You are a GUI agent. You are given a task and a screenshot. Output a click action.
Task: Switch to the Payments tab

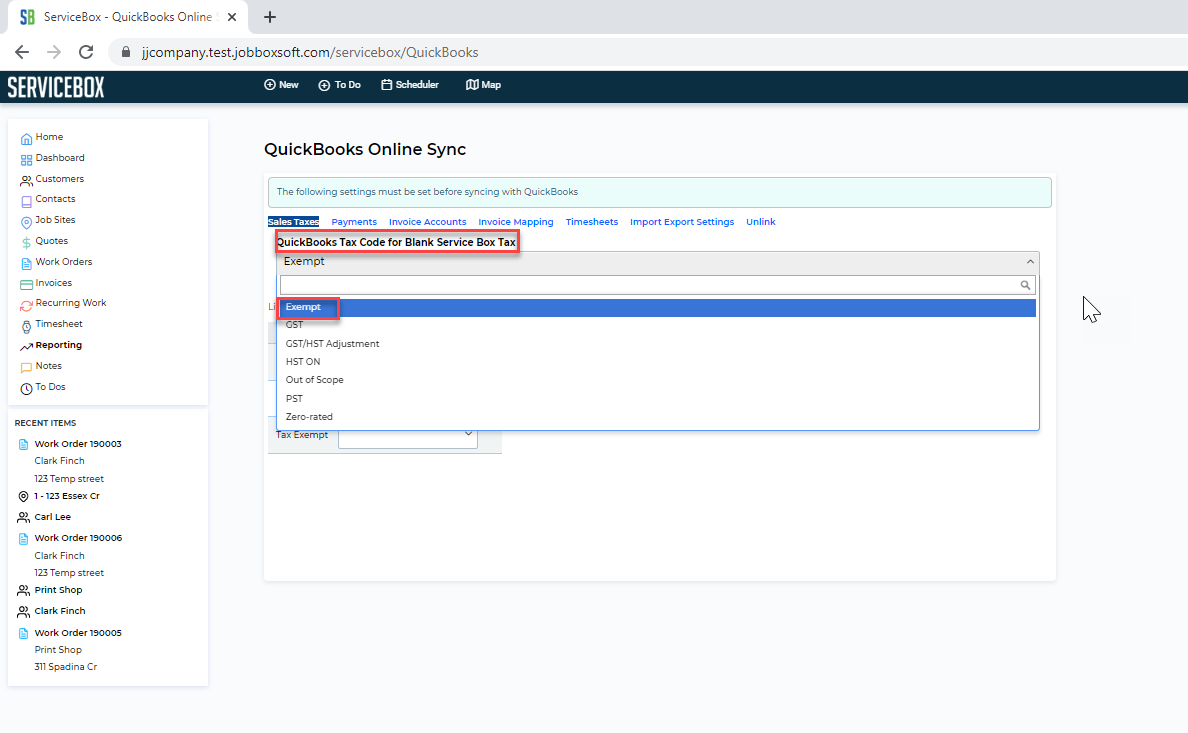coord(354,222)
